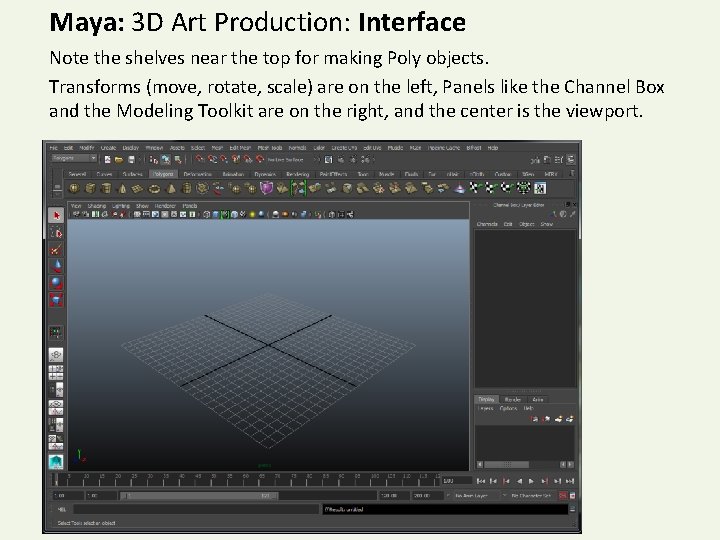
Task: Activate the Move tool with cone icon
Action: point(56,267)
